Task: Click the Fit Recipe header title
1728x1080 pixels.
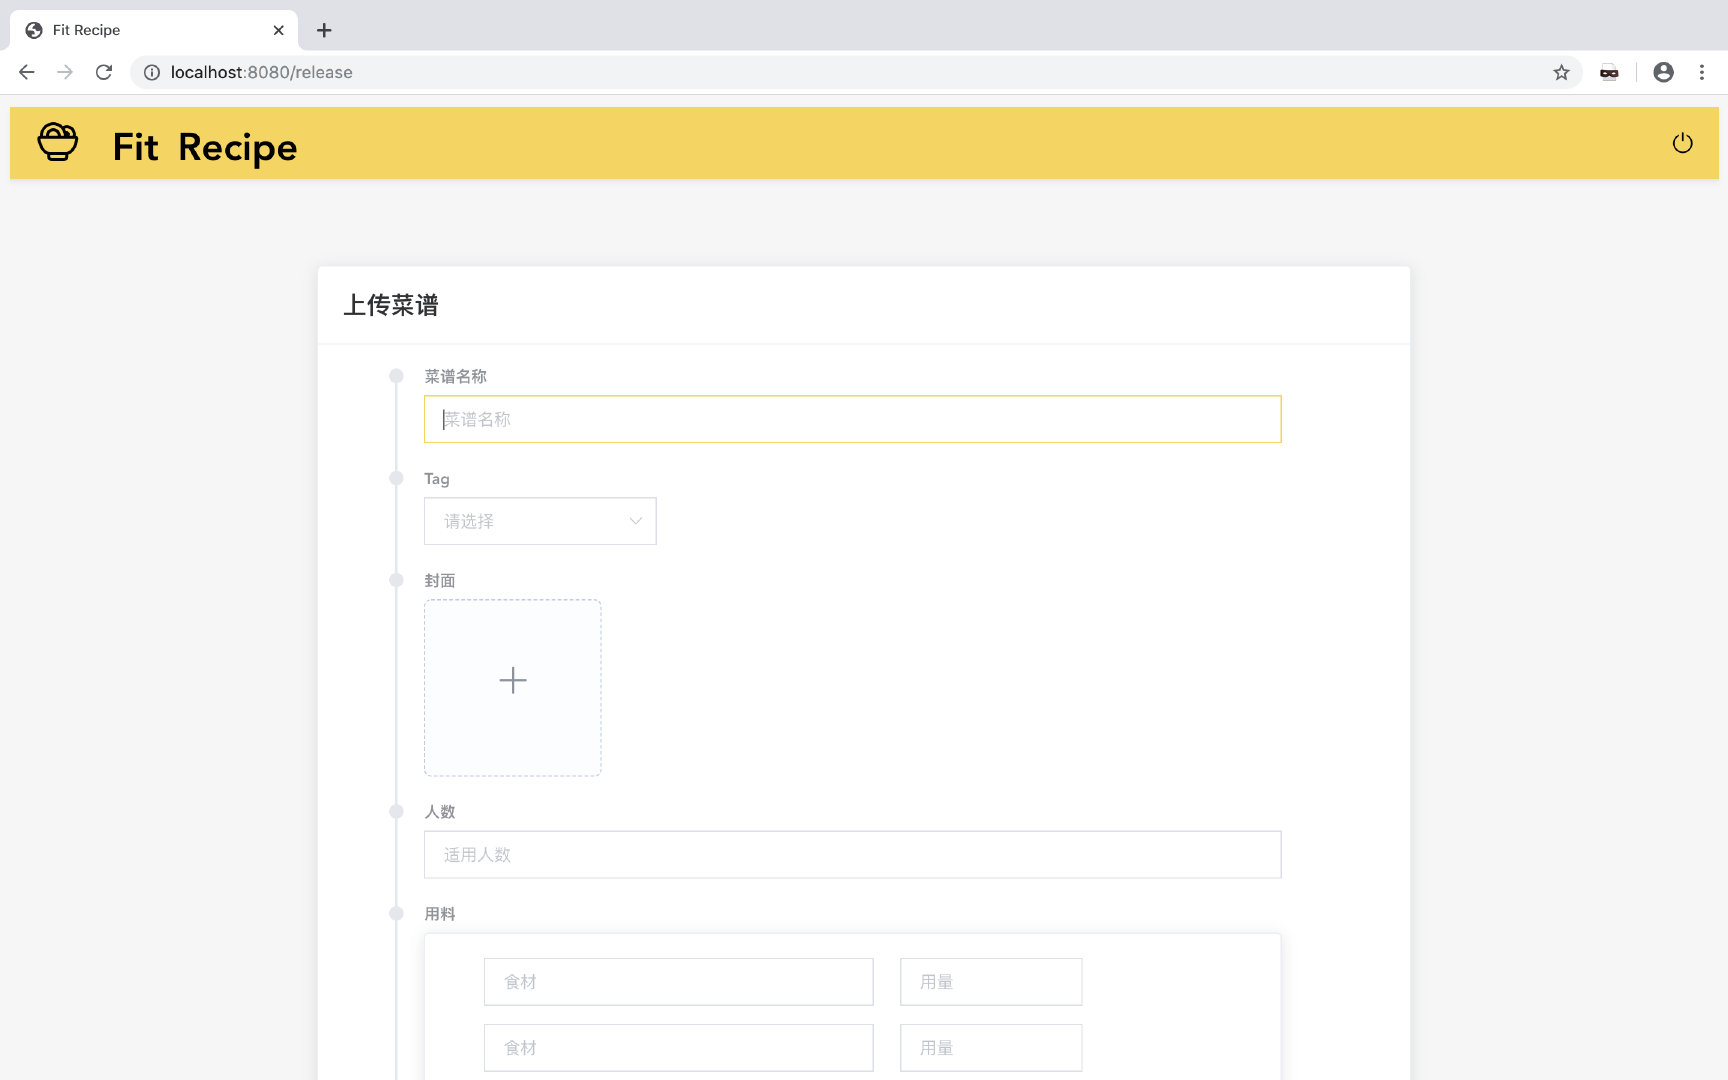Action: click(x=205, y=147)
